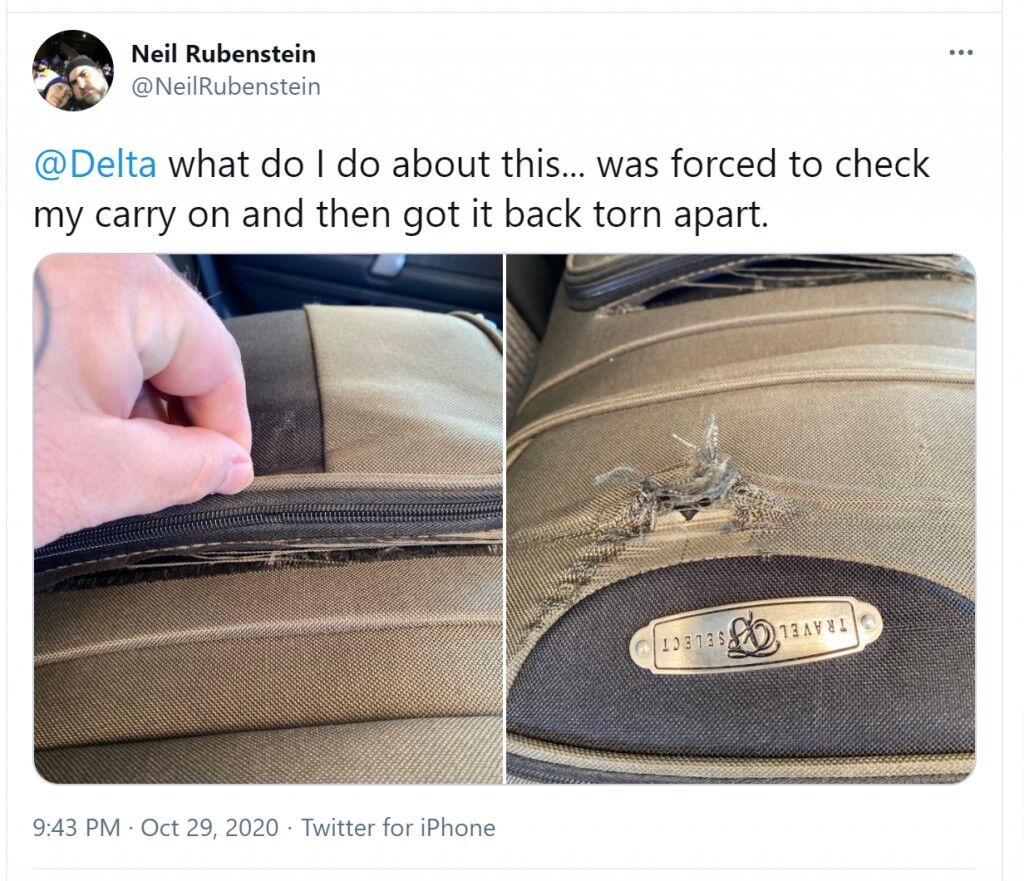Screen dimensions: 1024x881
Task: Open the @NeilRubenstein handle link
Action: [x=226, y=86]
